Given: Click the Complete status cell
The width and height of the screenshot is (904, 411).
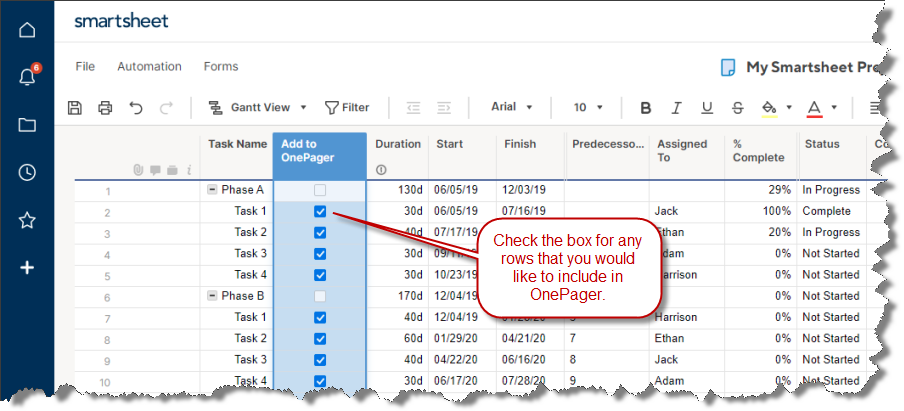Looking at the screenshot, I should [x=832, y=212].
